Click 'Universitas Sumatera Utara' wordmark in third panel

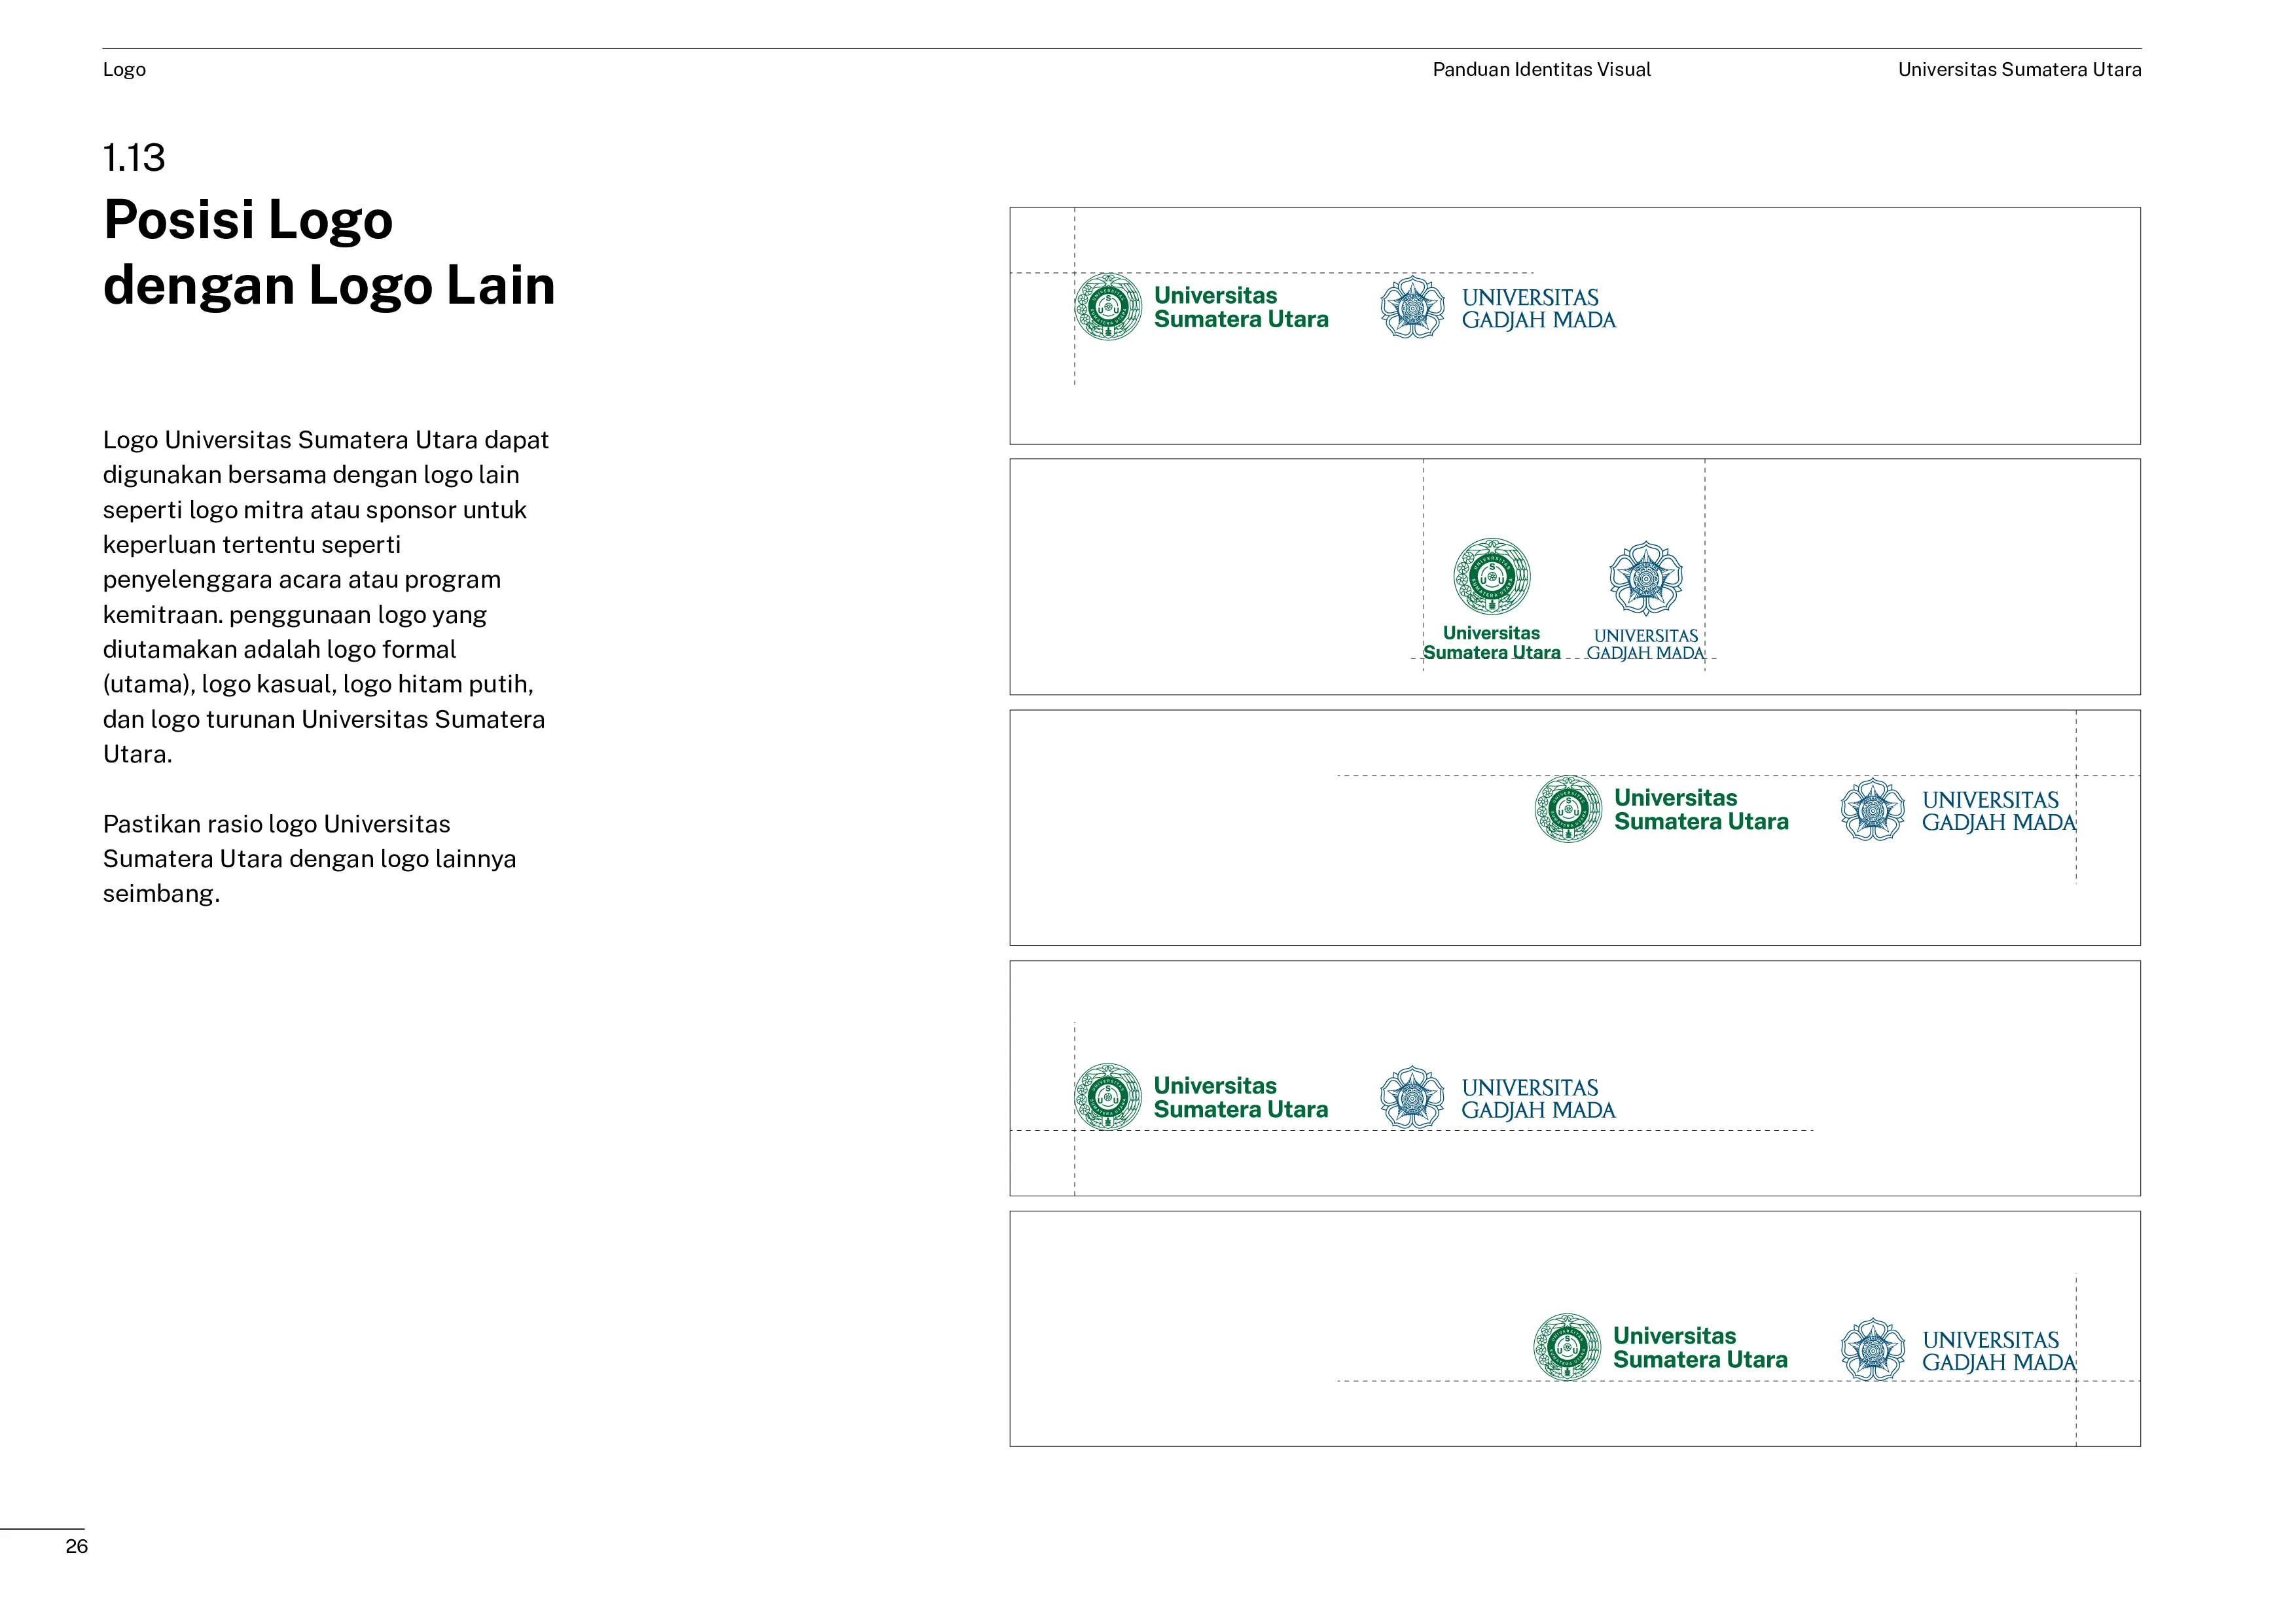pyautogui.click(x=1701, y=810)
